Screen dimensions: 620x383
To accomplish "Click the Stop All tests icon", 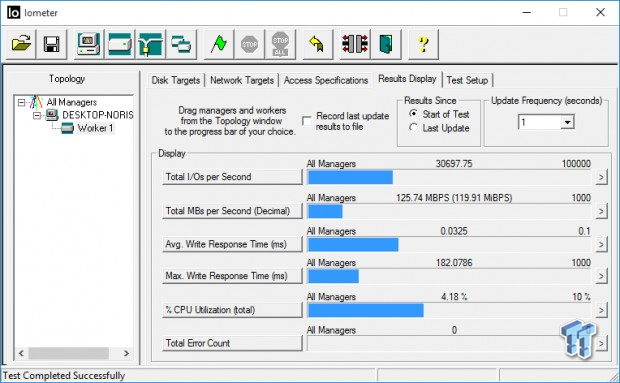I will 280,44.
